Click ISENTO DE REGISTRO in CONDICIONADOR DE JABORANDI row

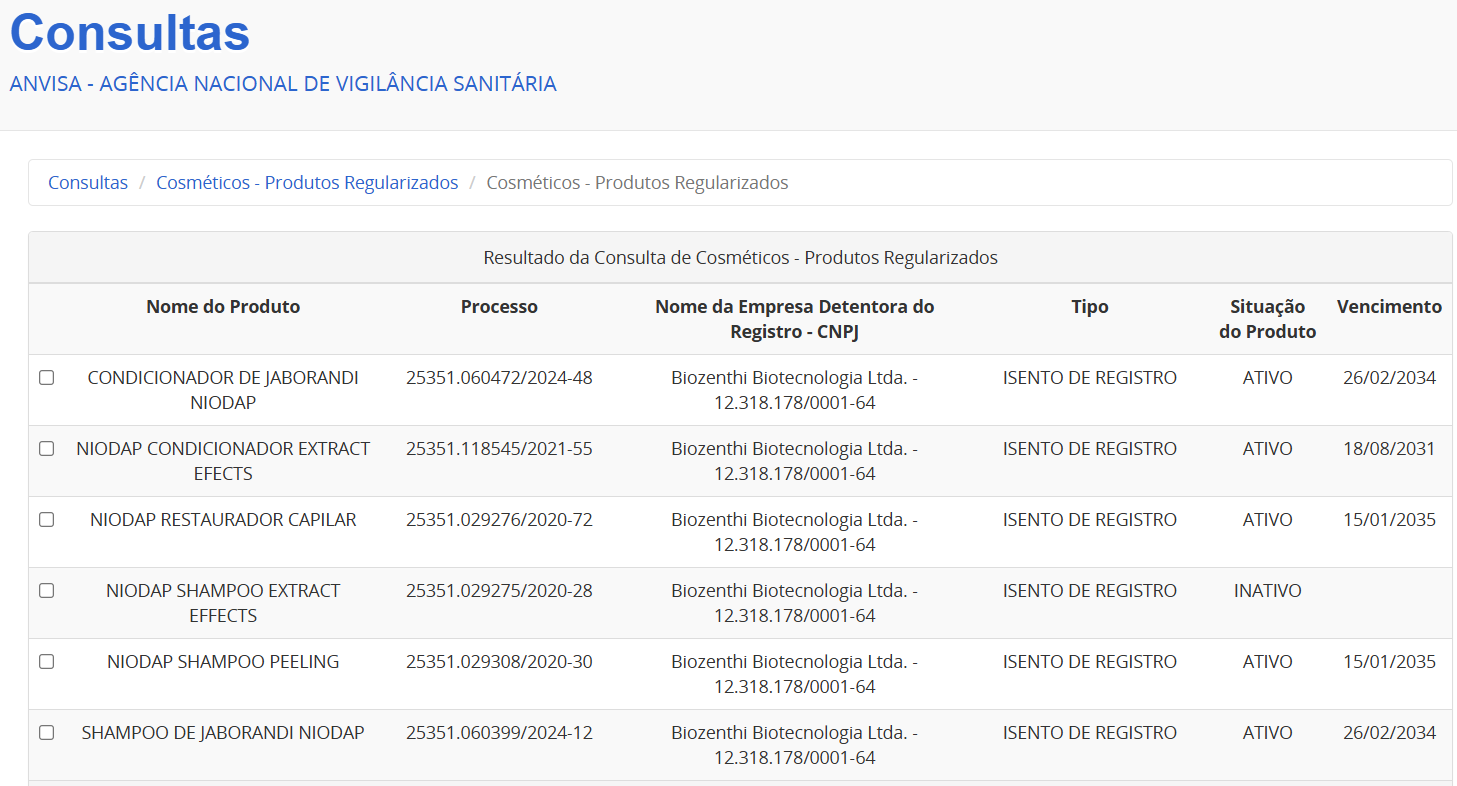[x=1090, y=378]
